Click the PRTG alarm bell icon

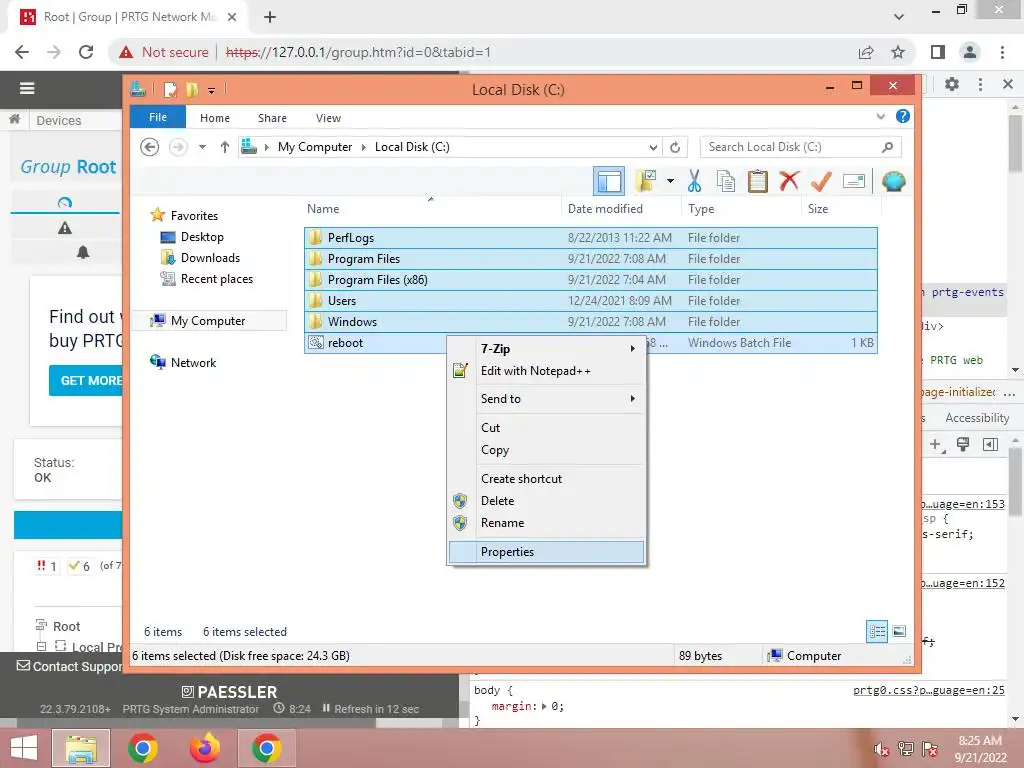coord(82,252)
